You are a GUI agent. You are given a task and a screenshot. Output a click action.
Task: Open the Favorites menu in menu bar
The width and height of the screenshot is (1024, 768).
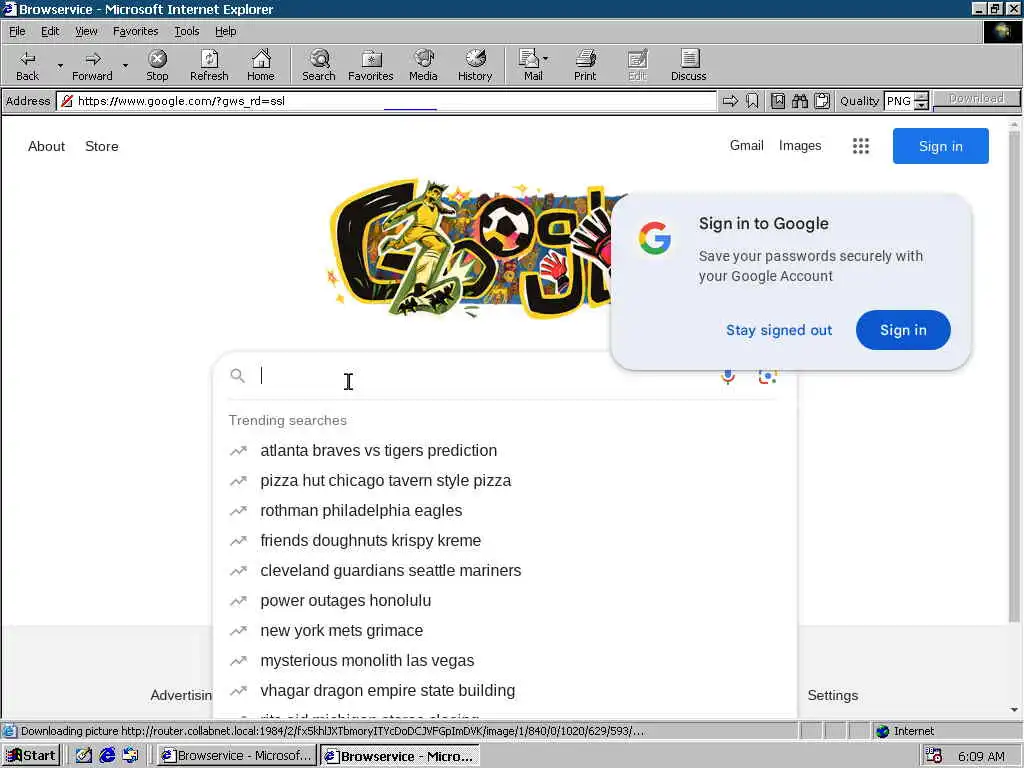135,31
